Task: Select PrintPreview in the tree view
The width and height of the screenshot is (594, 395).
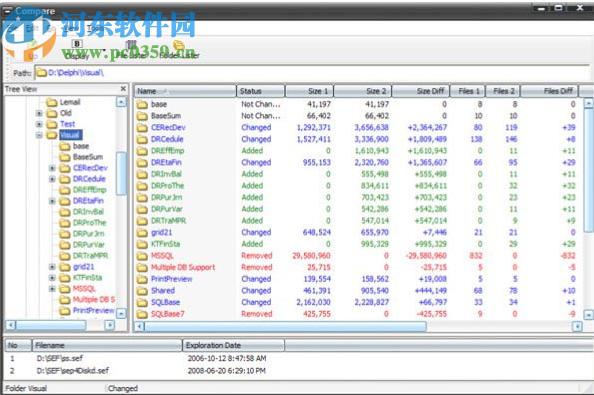Action: tap(93, 311)
